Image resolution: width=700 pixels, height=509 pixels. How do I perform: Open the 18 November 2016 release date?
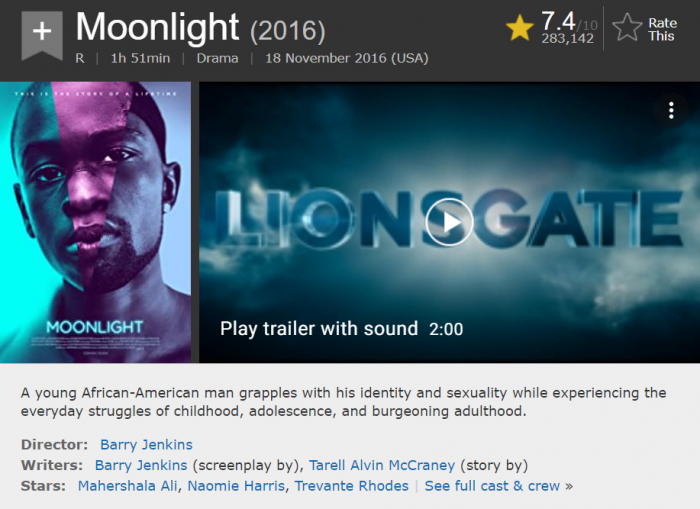tap(346, 58)
